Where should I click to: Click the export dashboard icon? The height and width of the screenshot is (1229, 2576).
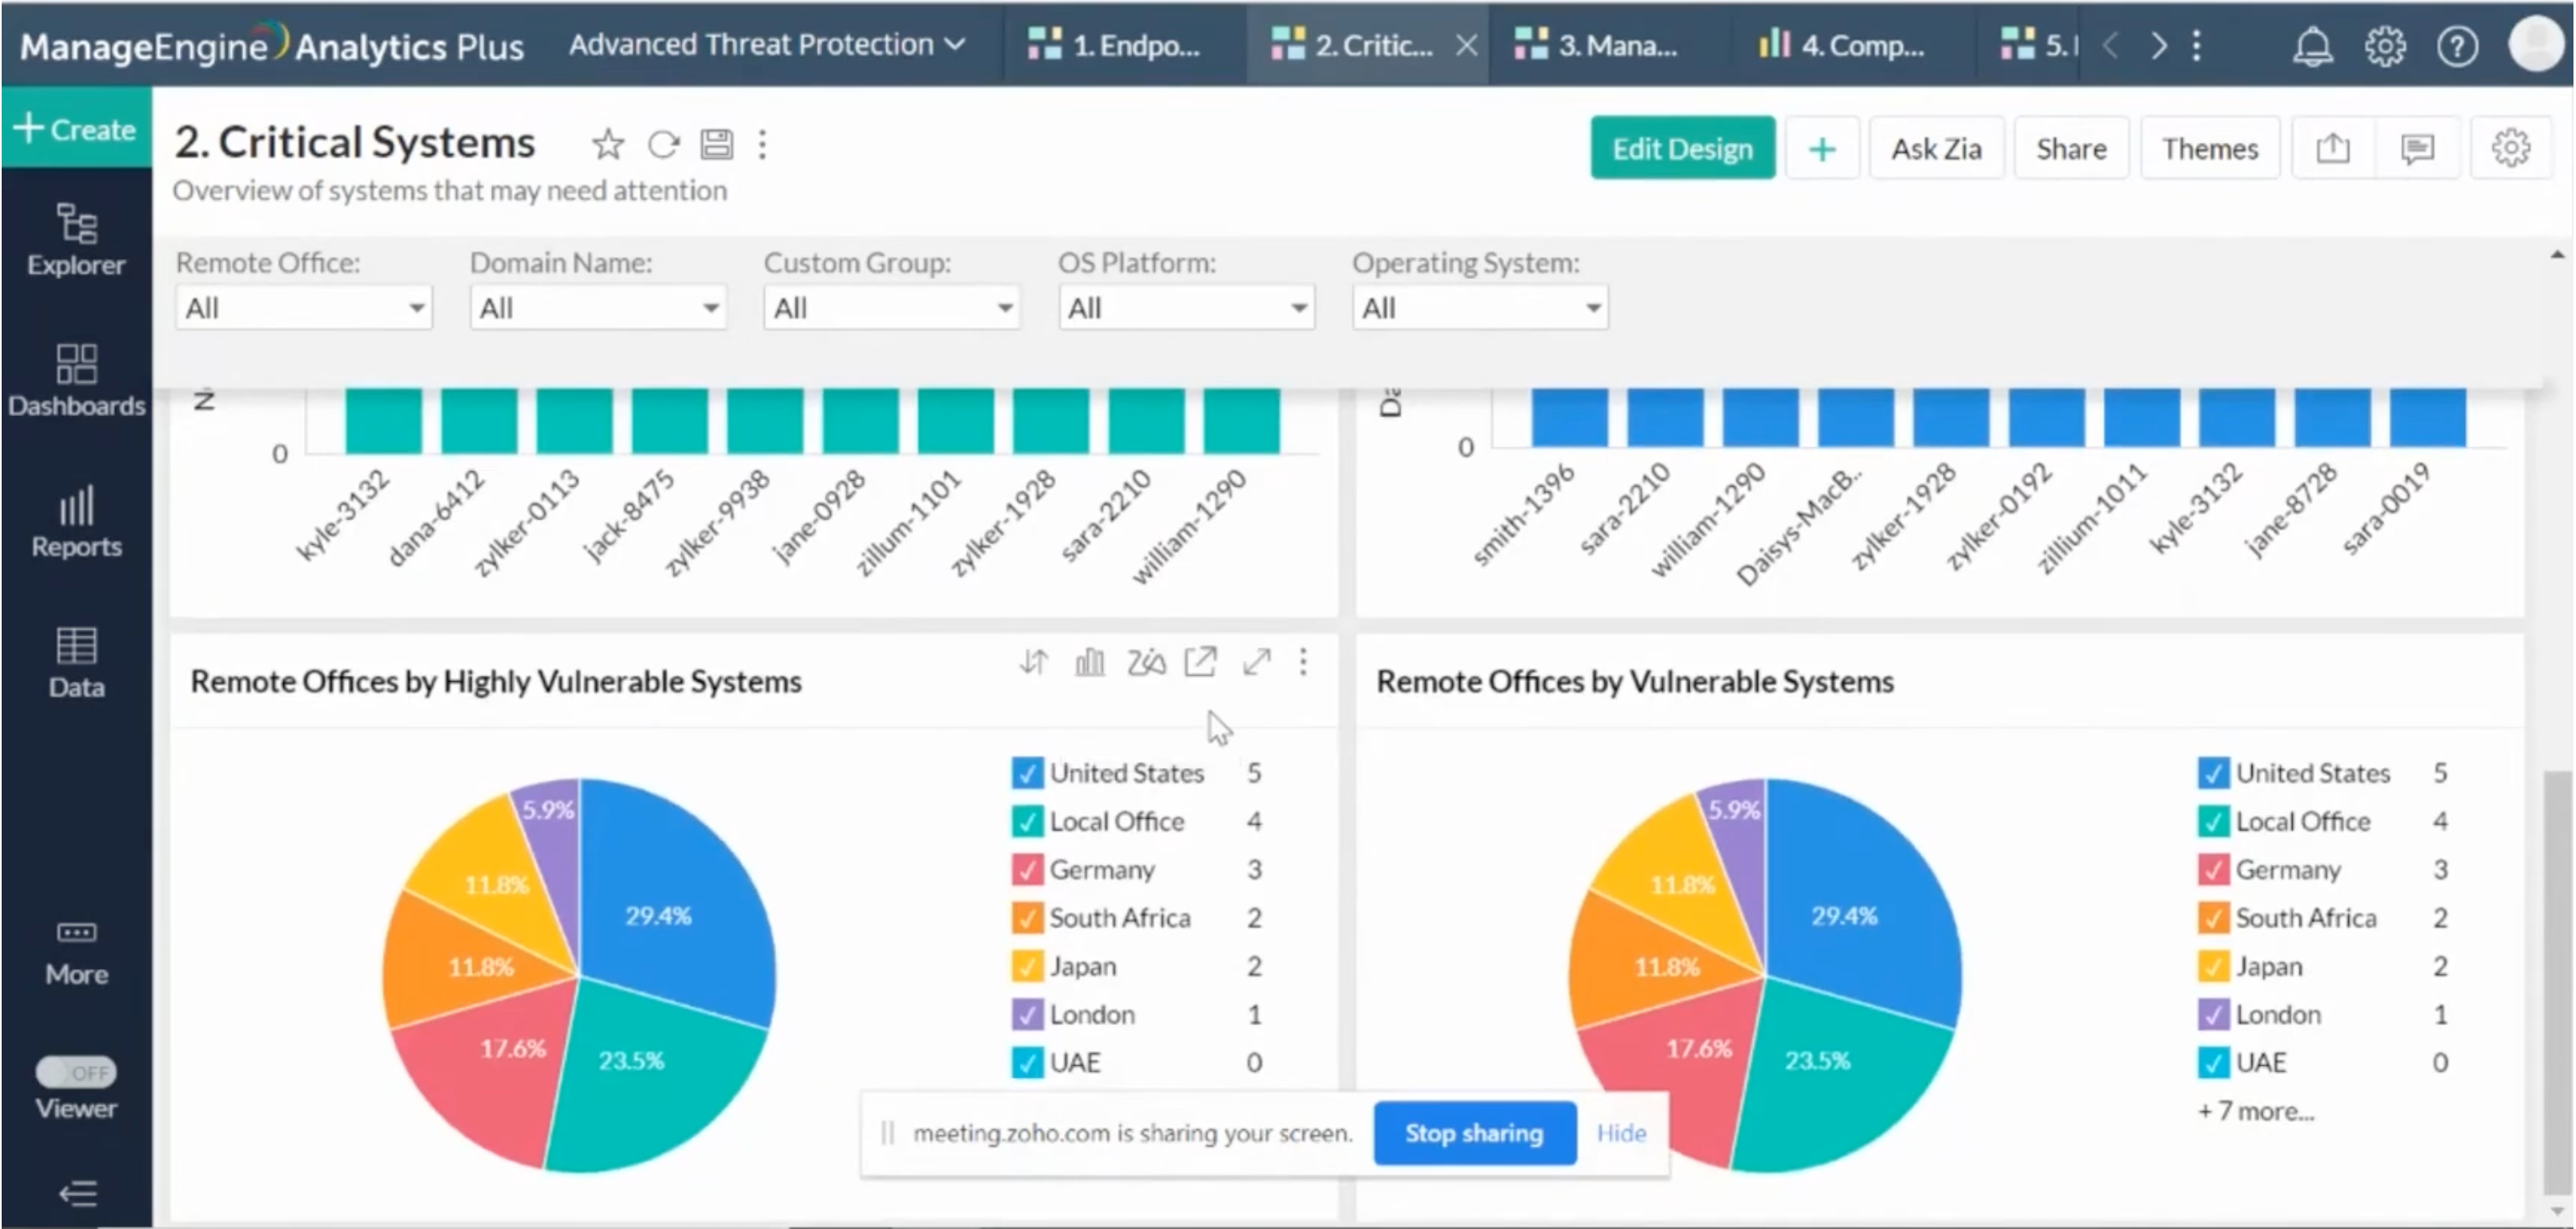[x=2332, y=149]
